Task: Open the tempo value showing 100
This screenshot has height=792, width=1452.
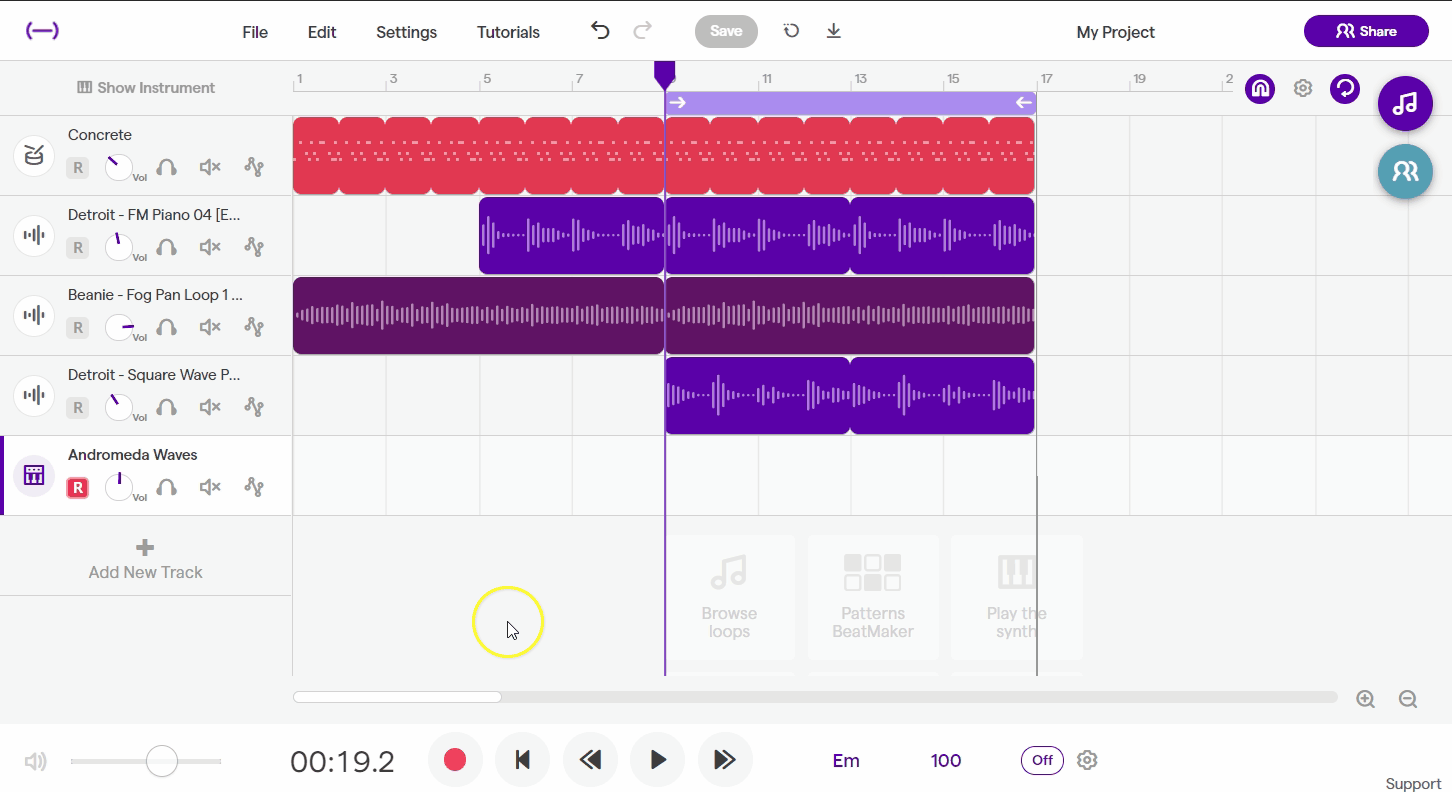Action: (x=945, y=760)
